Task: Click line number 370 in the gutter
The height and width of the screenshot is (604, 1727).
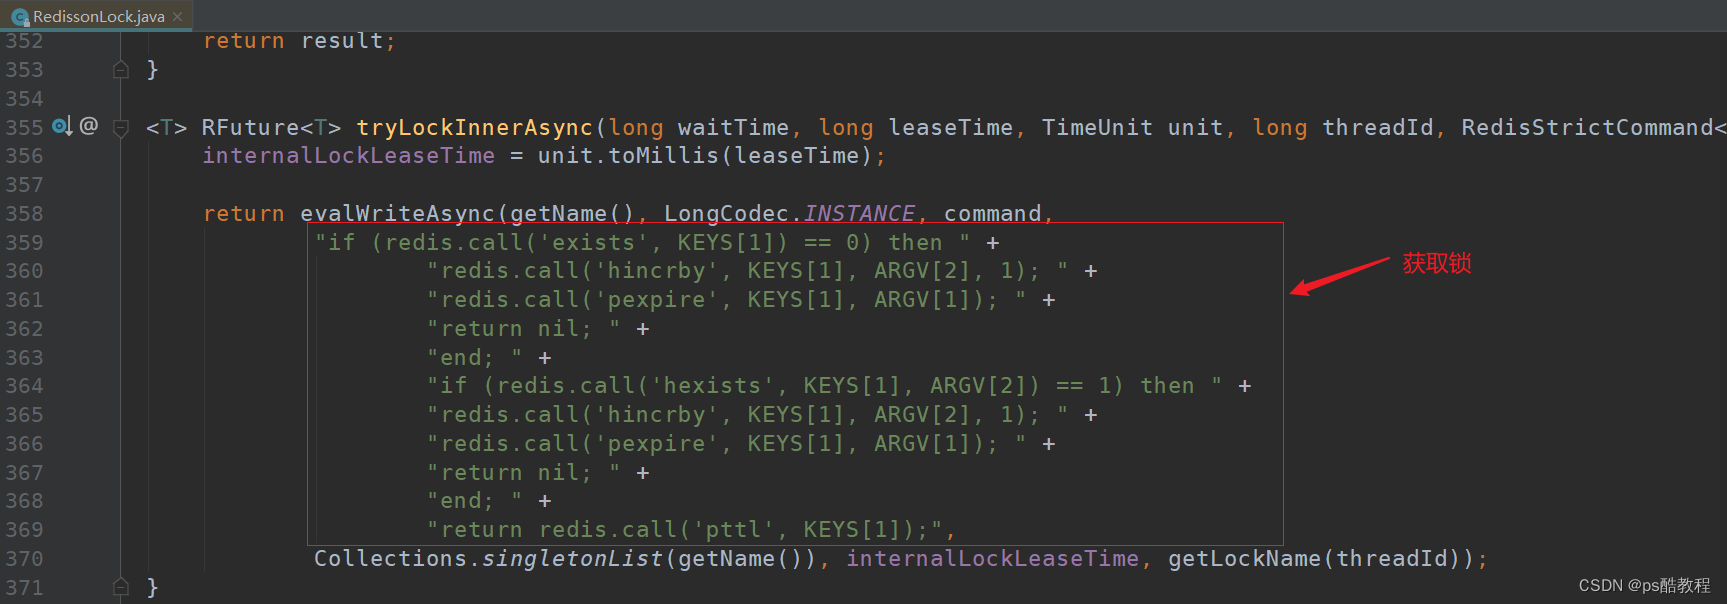Action: coord(24,559)
